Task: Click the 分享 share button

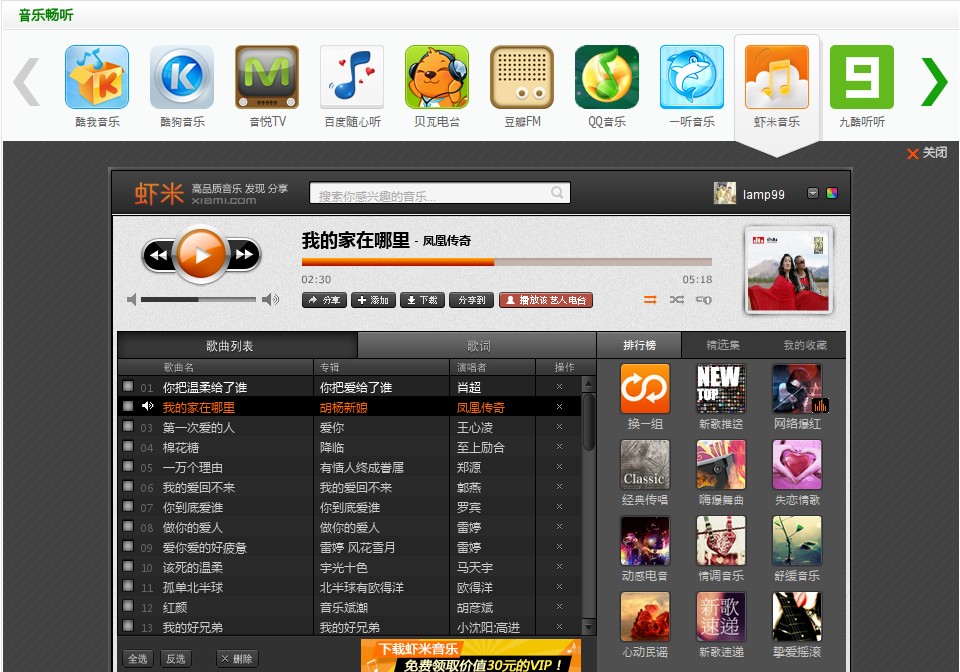Action: pyautogui.click(x=324, y=300)
